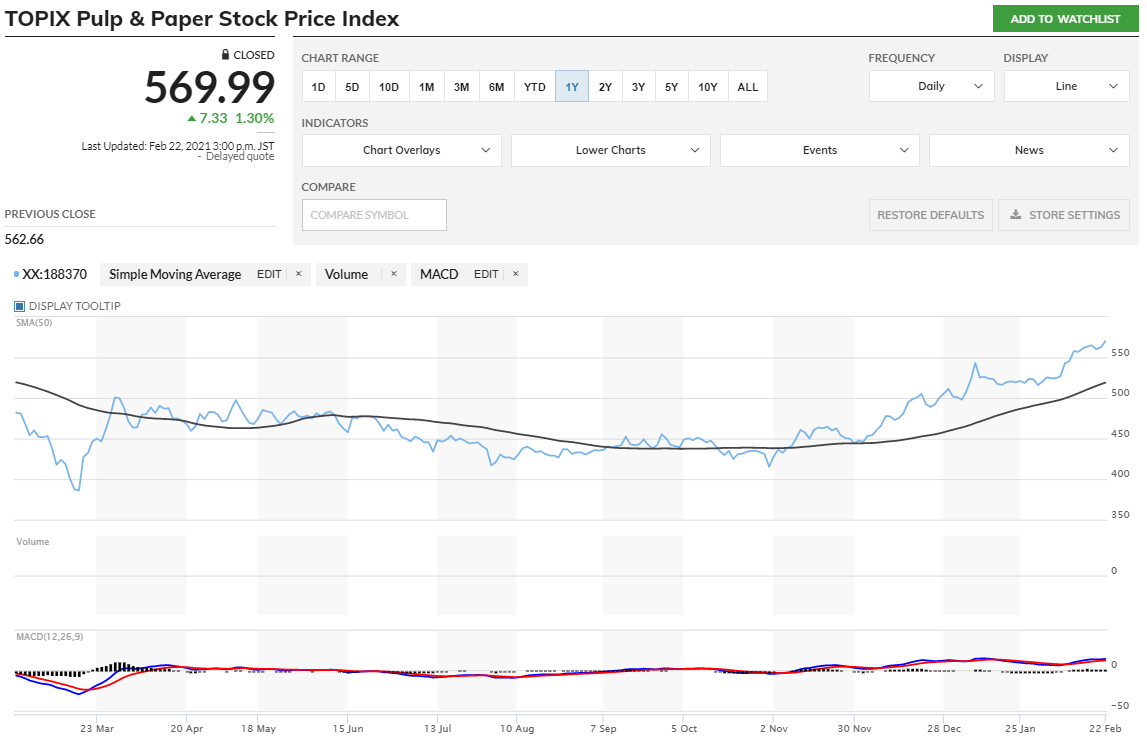Image resolution: width=1147 pixels, height=747 pixels.
Task: Switch chart range to YTD
Action: click(x=535, y=87)
